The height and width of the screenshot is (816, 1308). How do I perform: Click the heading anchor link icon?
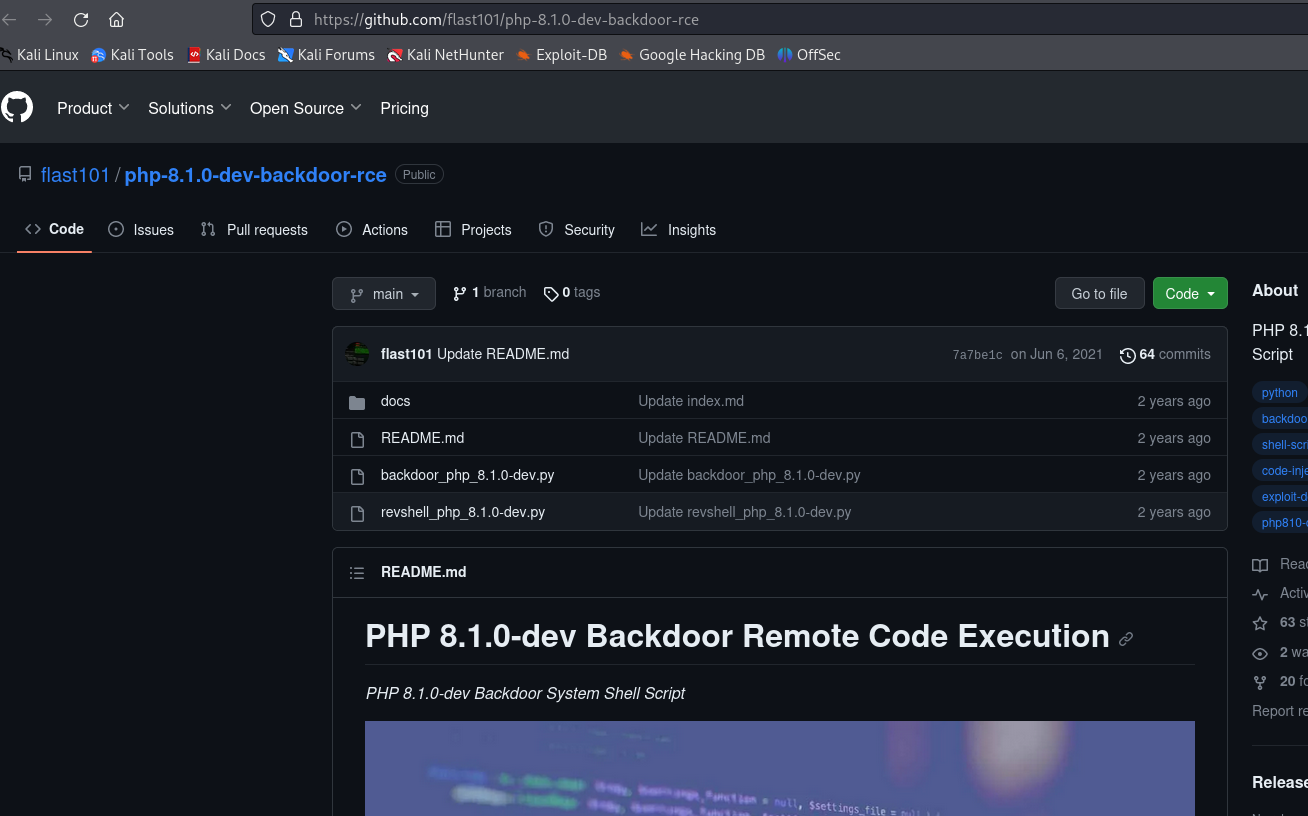point(1126,639)
